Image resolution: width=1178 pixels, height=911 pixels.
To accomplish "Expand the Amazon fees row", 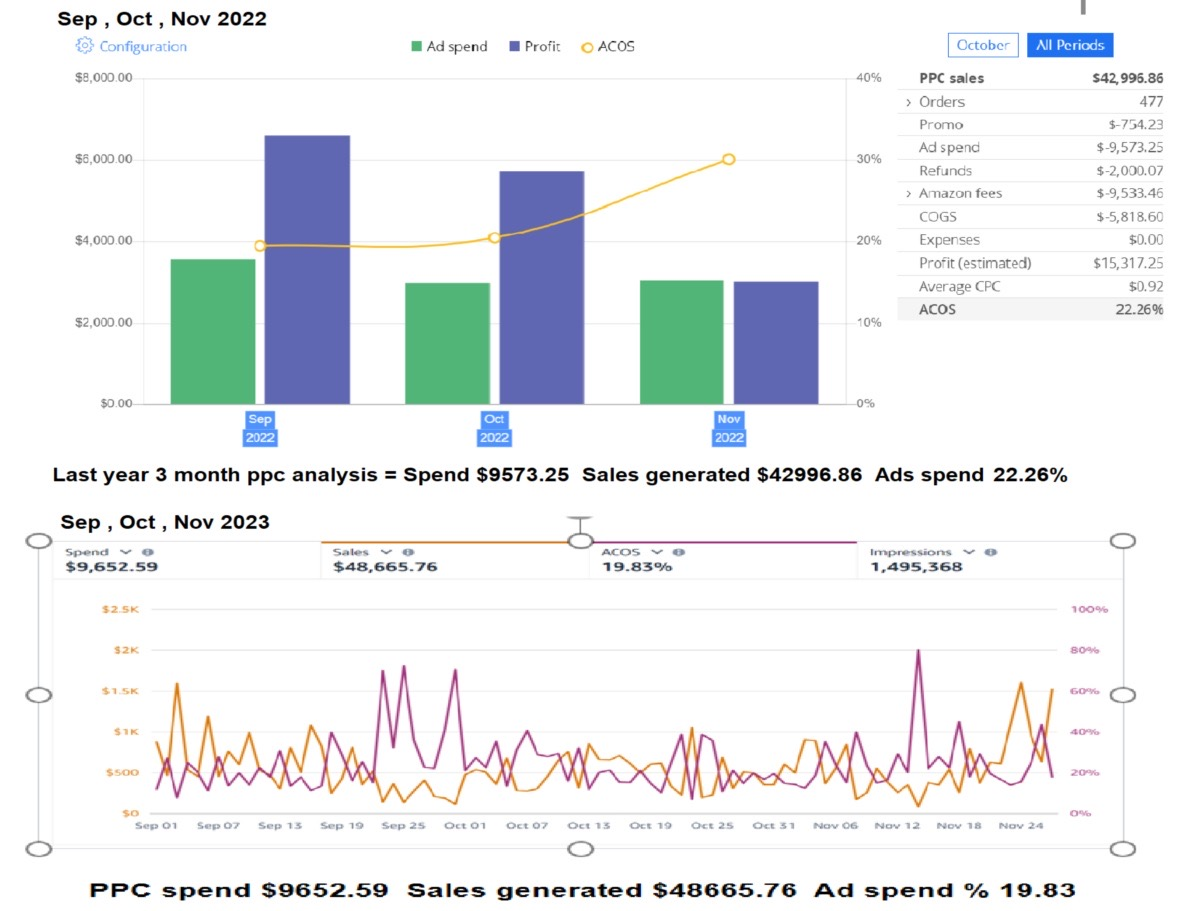I will tap(908, 194).
